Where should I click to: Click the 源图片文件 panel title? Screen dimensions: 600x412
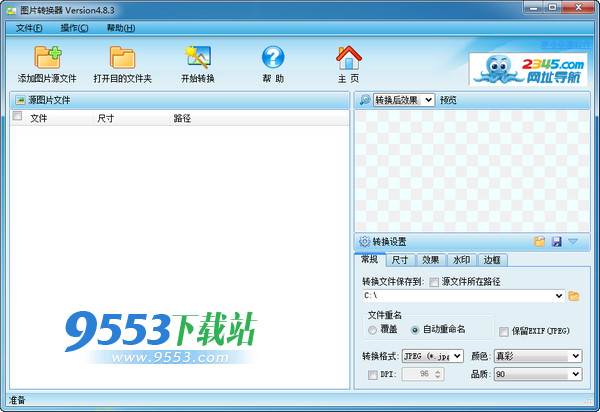click(49, 100)
